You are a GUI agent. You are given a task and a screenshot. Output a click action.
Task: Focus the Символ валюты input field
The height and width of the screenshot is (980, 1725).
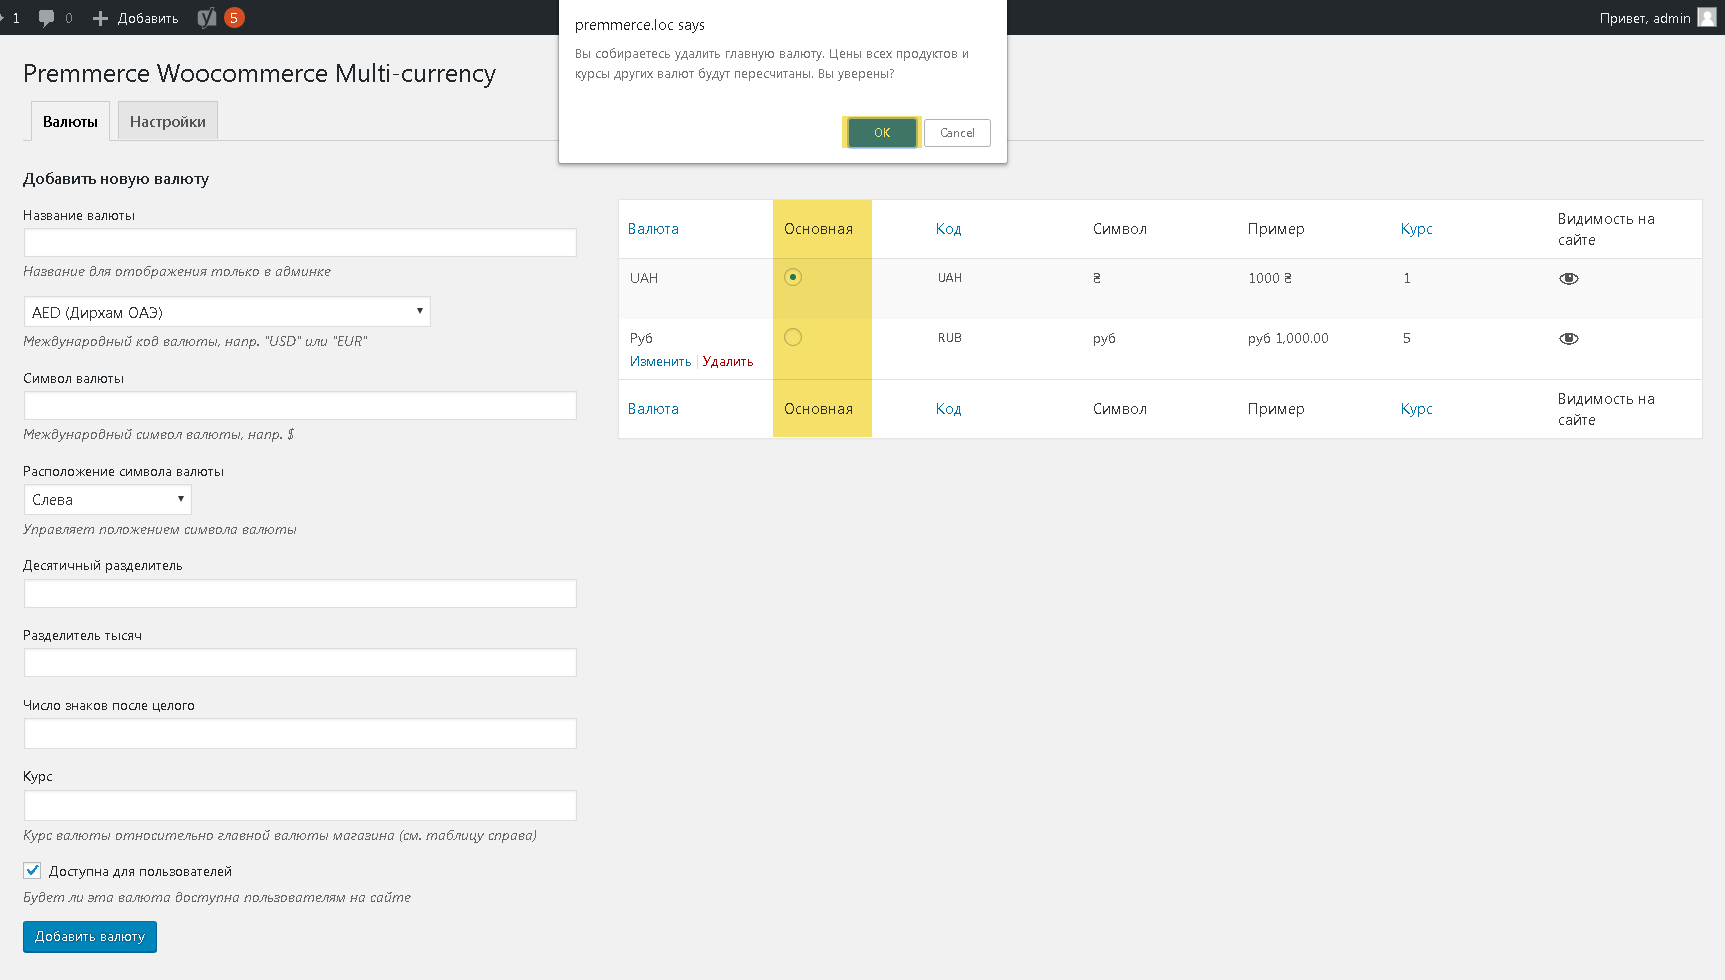[x=300, y=405]
